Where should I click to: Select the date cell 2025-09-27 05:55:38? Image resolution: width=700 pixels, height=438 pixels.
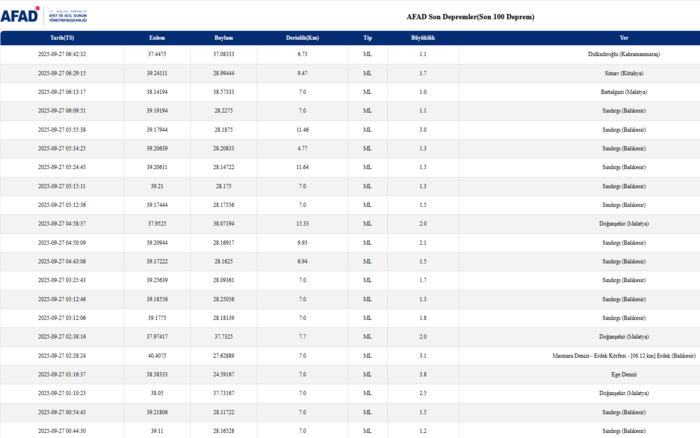[x=62, y=129]
